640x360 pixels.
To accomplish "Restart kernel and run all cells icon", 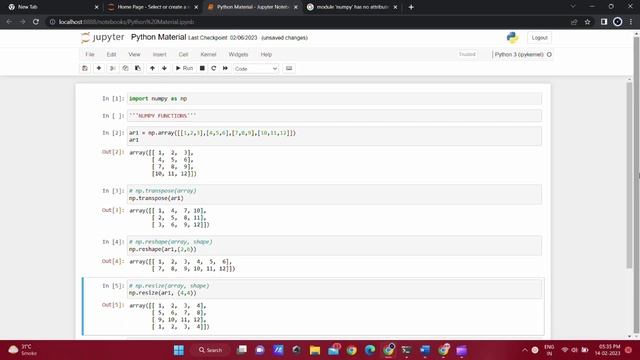I will [225, 68].
